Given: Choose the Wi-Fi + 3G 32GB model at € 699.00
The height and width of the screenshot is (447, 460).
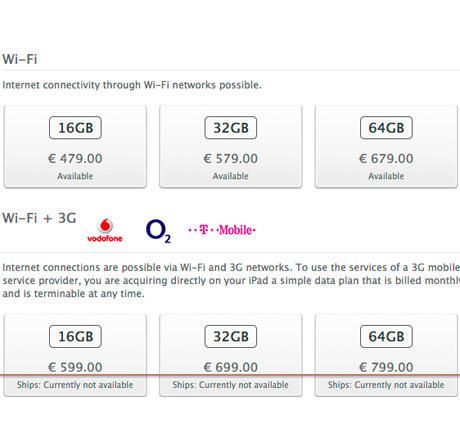Looking at the screenshot, I should (231, 355).
